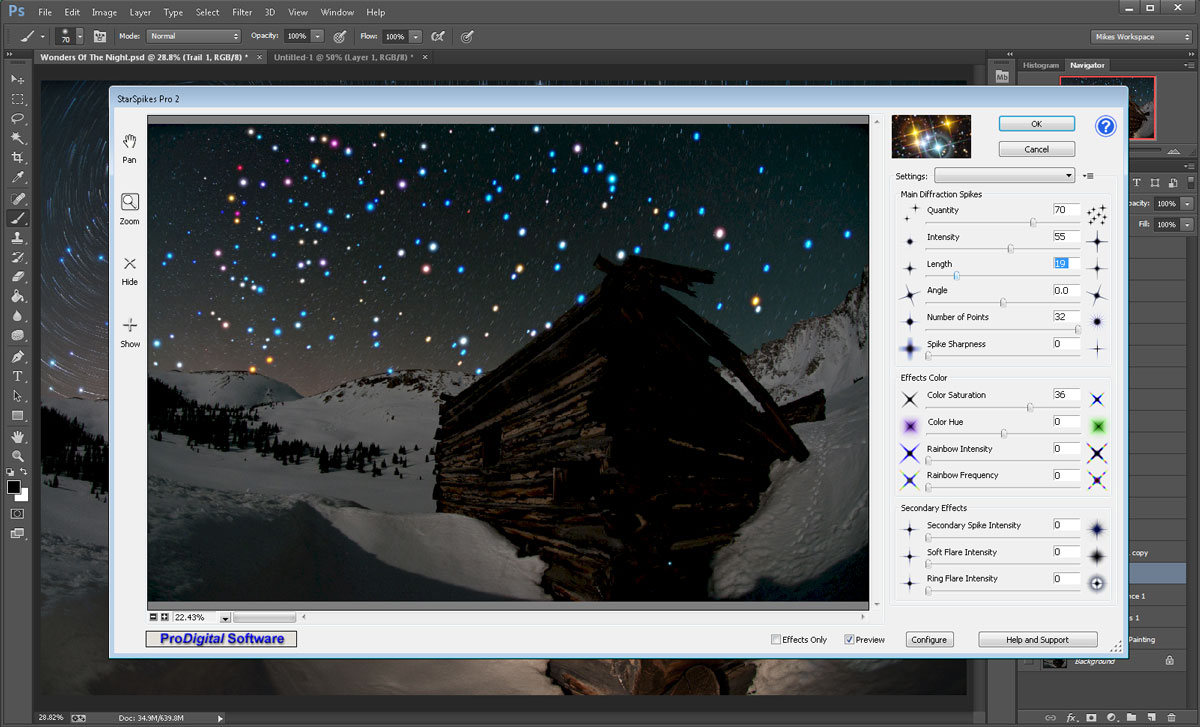Switch to the Histogram panel tab
This screenshot has height=727, width=1200.
coord(1040,65)
